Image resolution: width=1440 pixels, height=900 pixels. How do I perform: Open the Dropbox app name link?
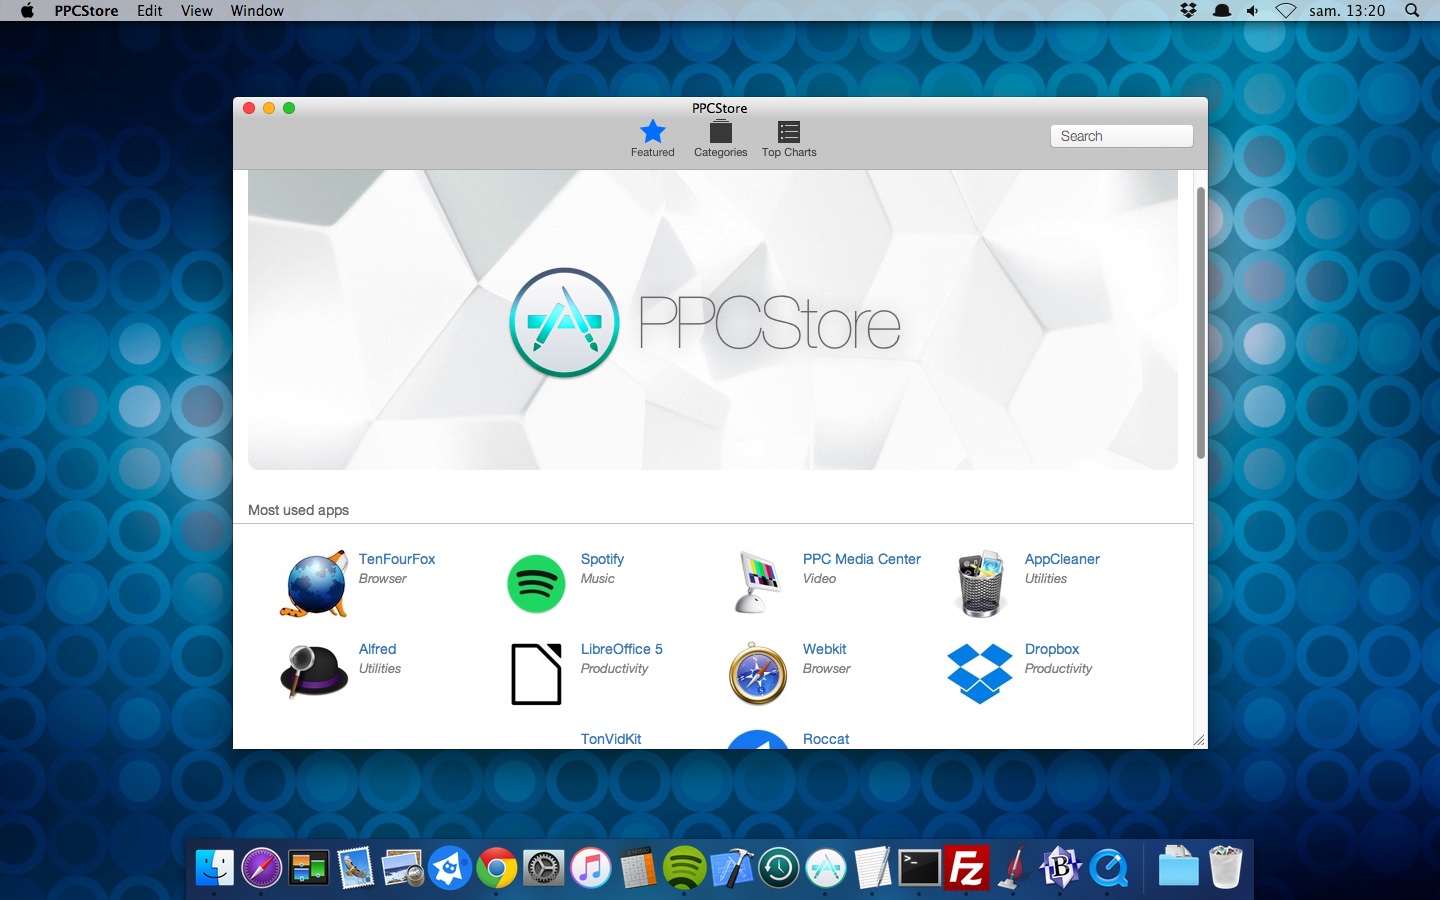1052,649
